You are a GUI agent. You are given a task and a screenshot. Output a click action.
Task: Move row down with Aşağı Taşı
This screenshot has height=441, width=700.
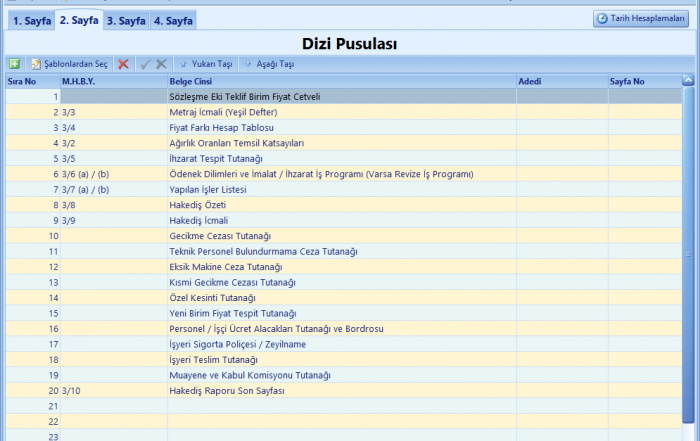[269, 64]
